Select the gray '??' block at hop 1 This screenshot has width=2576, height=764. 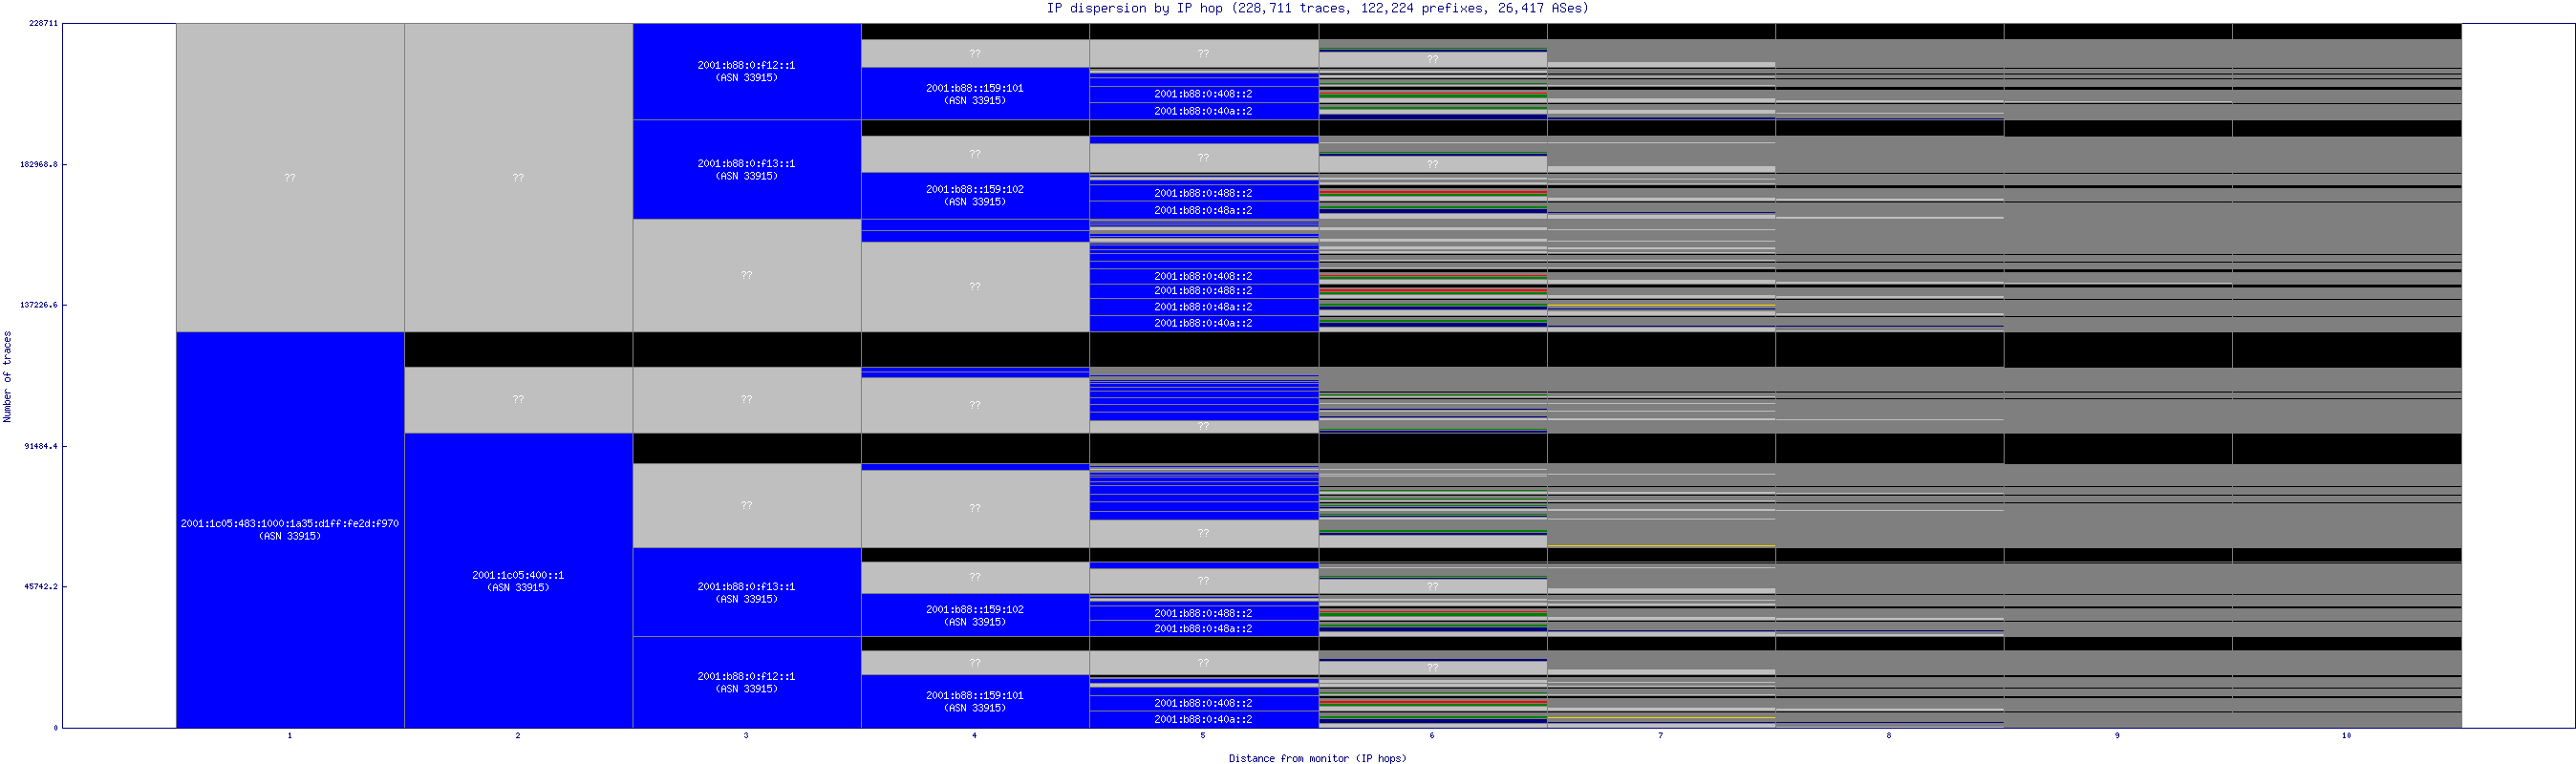coord(290,177)
